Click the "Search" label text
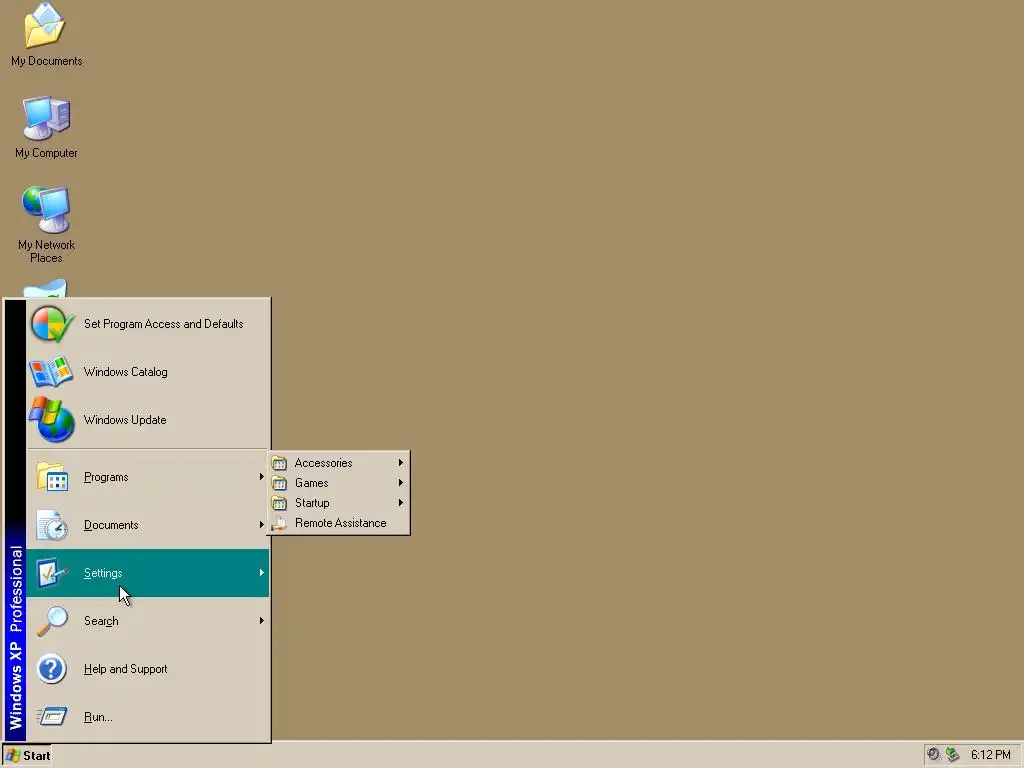This screenshot has width=1024, height=768. click(x=101, y=621)
